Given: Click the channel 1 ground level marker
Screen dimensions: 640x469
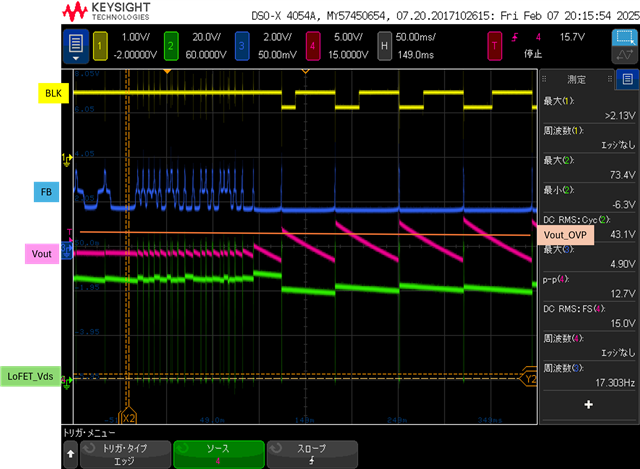Looking at the screenshot, I should pos(67,160).
